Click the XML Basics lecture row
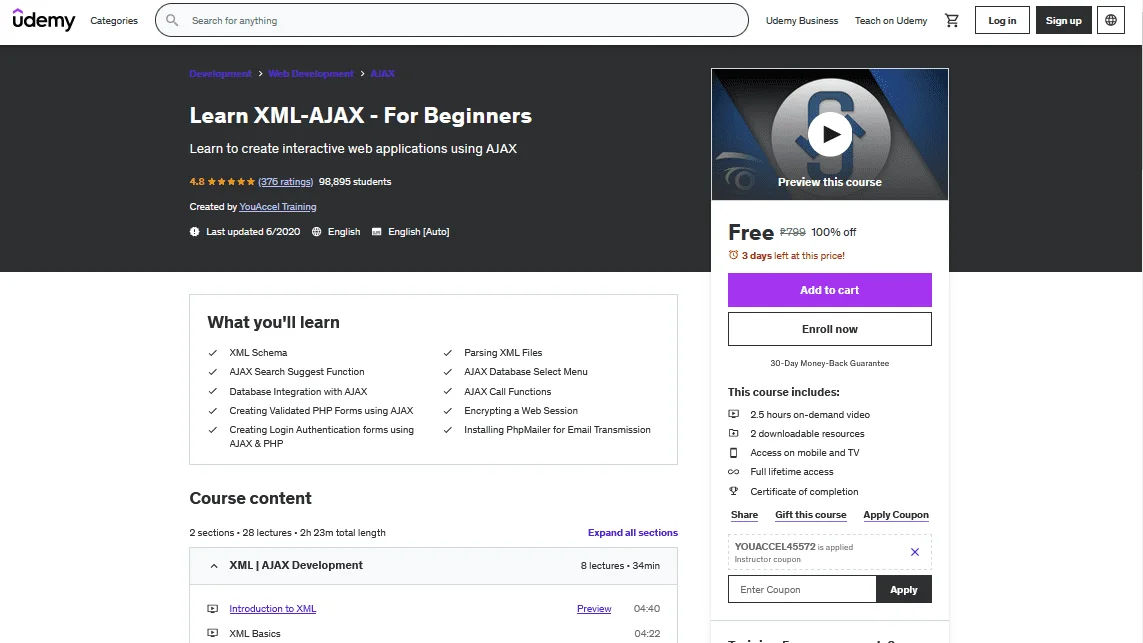Image resolution: width=1143 pixels, height=643 pixels. coord(433,634)
